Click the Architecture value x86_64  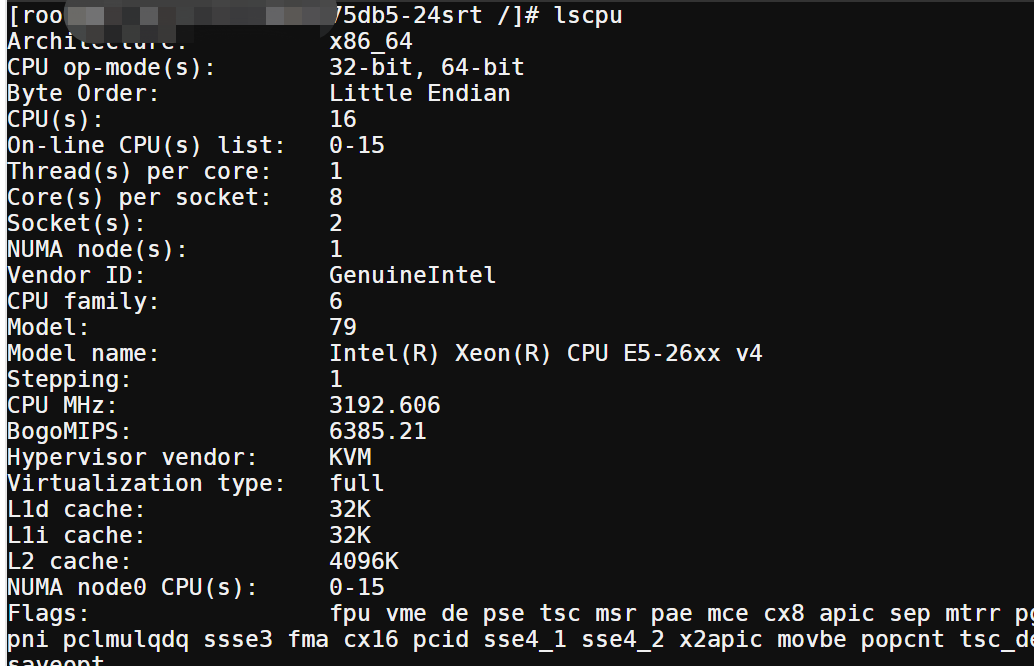coord(371,42)
